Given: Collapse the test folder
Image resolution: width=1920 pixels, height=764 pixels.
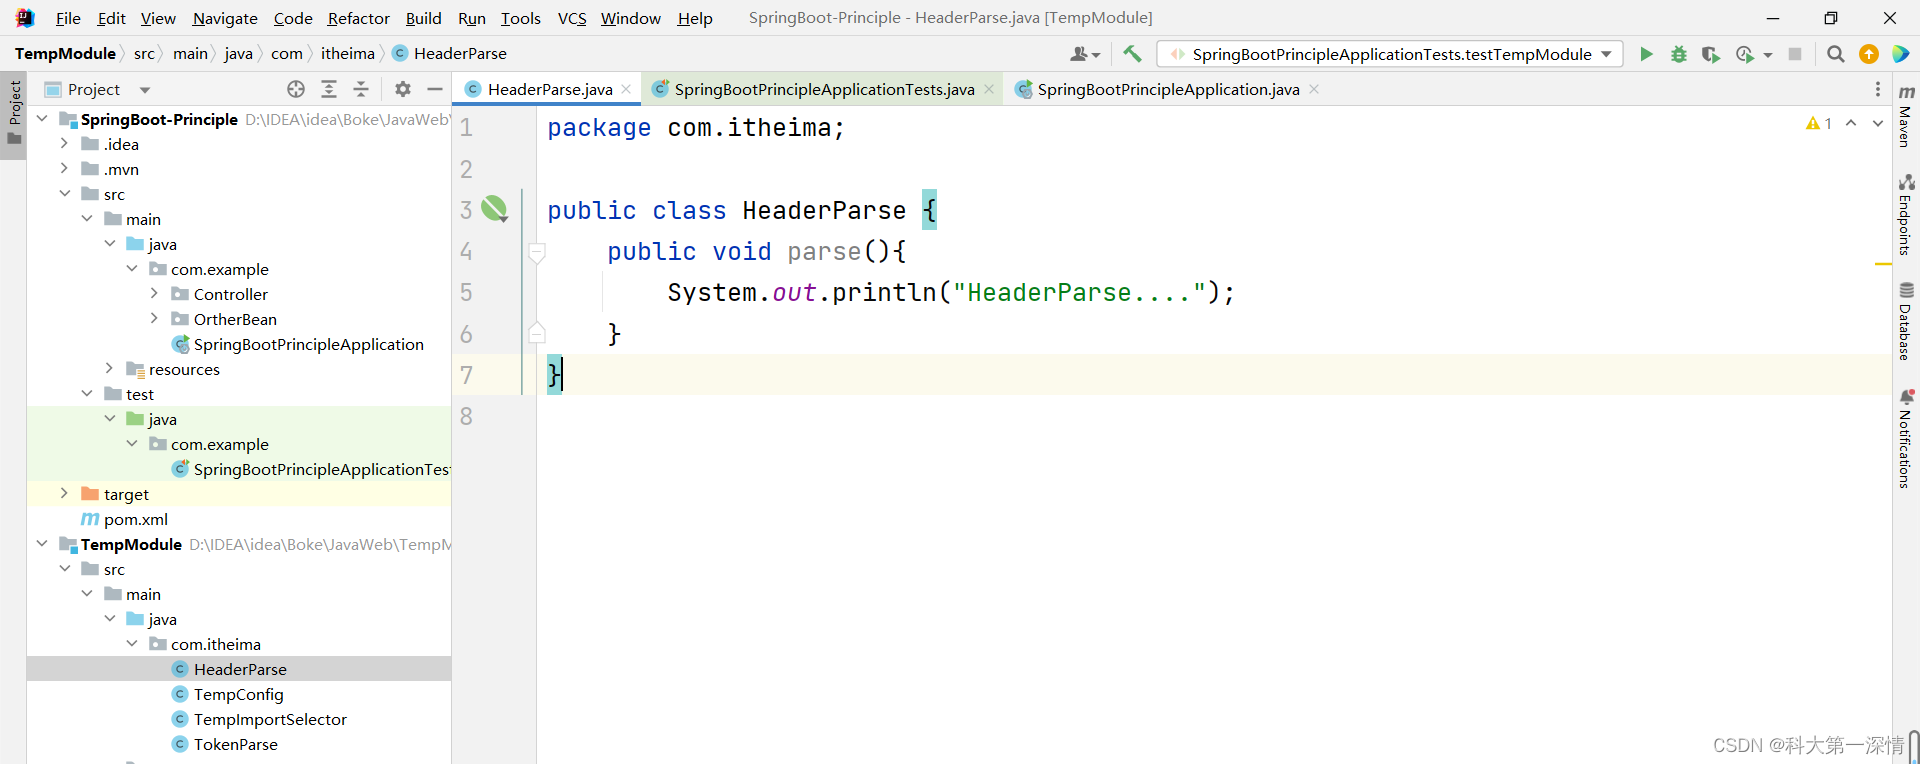Looking at the screenshot, I should pyautogui.click(x=87, y=394).
